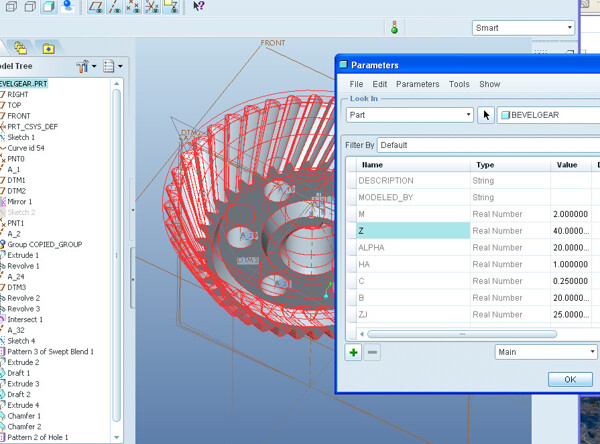Toggle coordinate systems display
The height and width of the screenshot is (444, 600).
pyautogui.click(x=152, y=6)
